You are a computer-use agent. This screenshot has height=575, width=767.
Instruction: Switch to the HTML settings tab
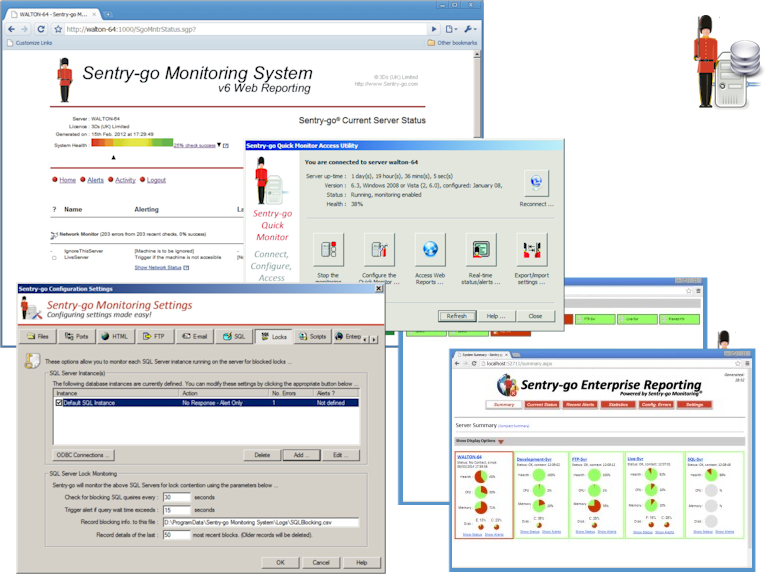point(115,336)
